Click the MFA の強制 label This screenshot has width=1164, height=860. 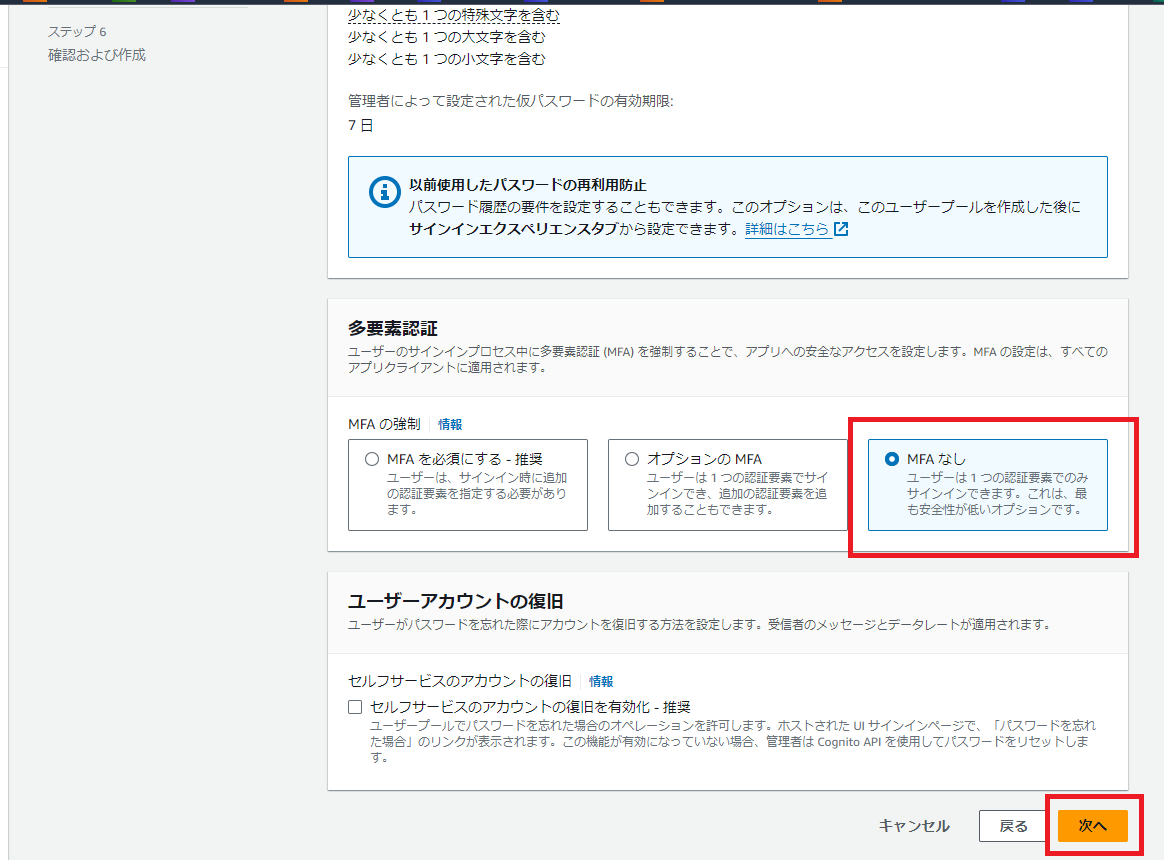coord(384,423)
